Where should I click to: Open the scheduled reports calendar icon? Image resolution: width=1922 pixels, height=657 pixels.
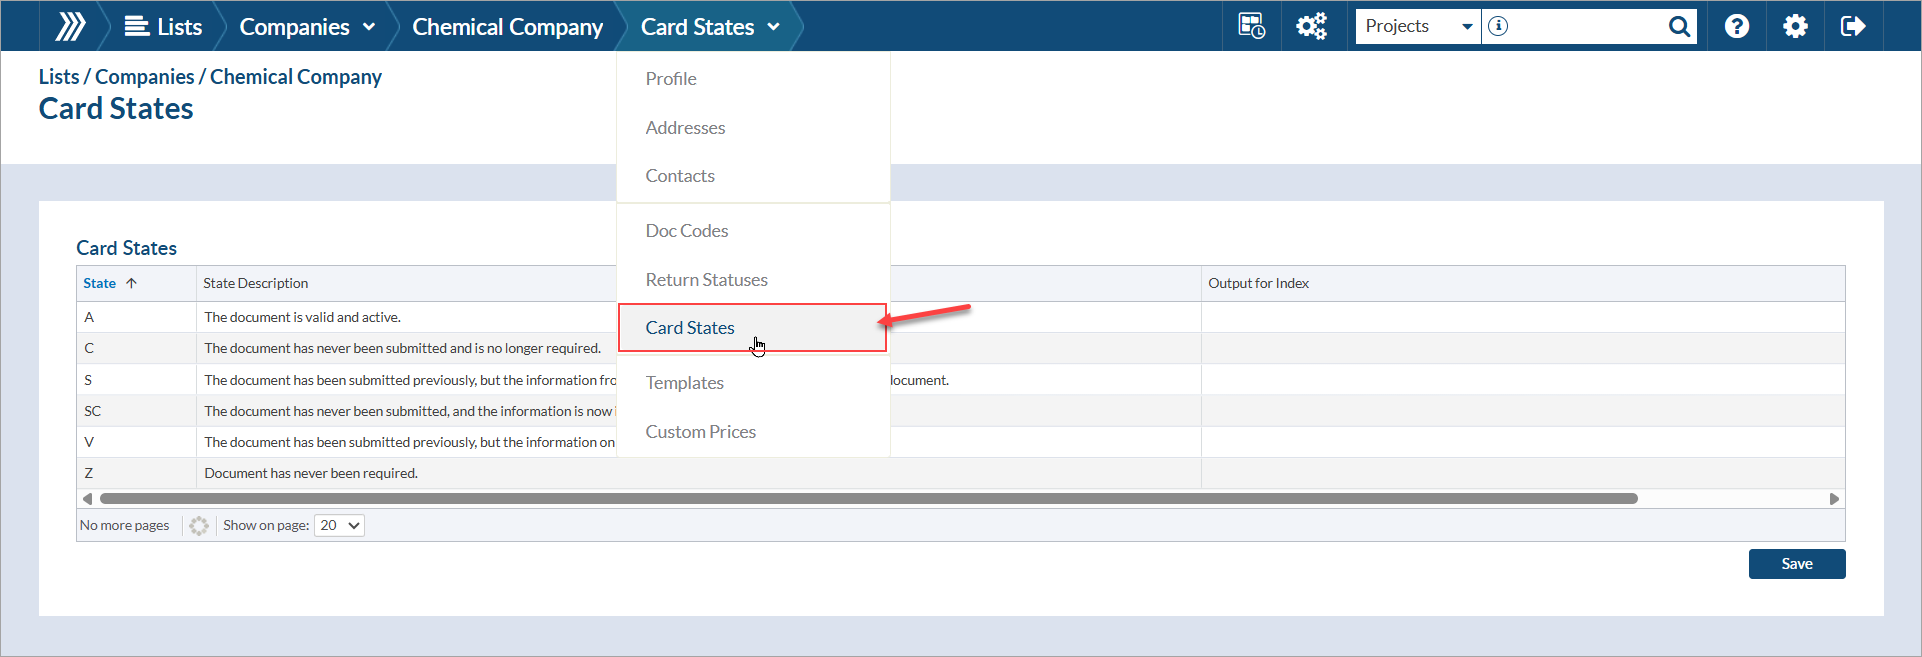[1252, 26]
